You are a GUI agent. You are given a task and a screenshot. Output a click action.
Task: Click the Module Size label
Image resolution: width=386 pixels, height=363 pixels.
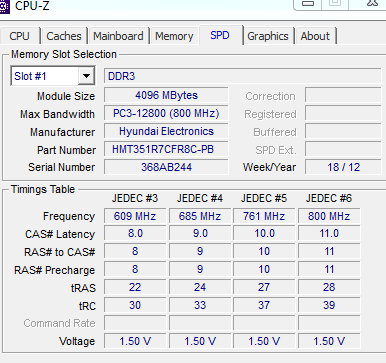(66, 96)
